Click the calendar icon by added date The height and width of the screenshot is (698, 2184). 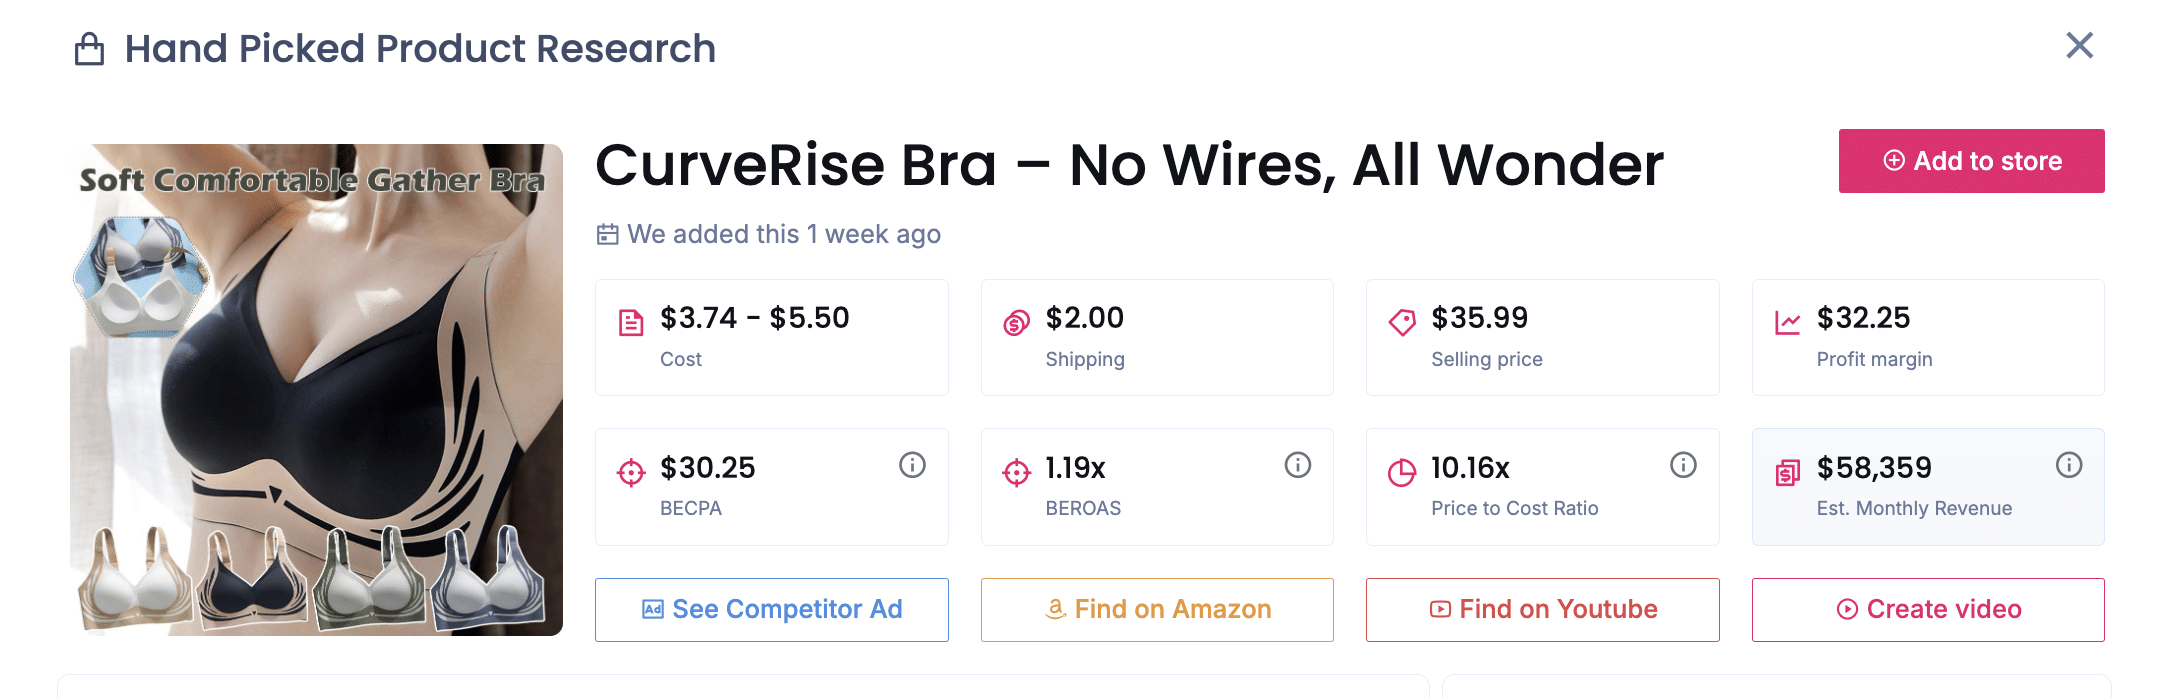point(607,235)
